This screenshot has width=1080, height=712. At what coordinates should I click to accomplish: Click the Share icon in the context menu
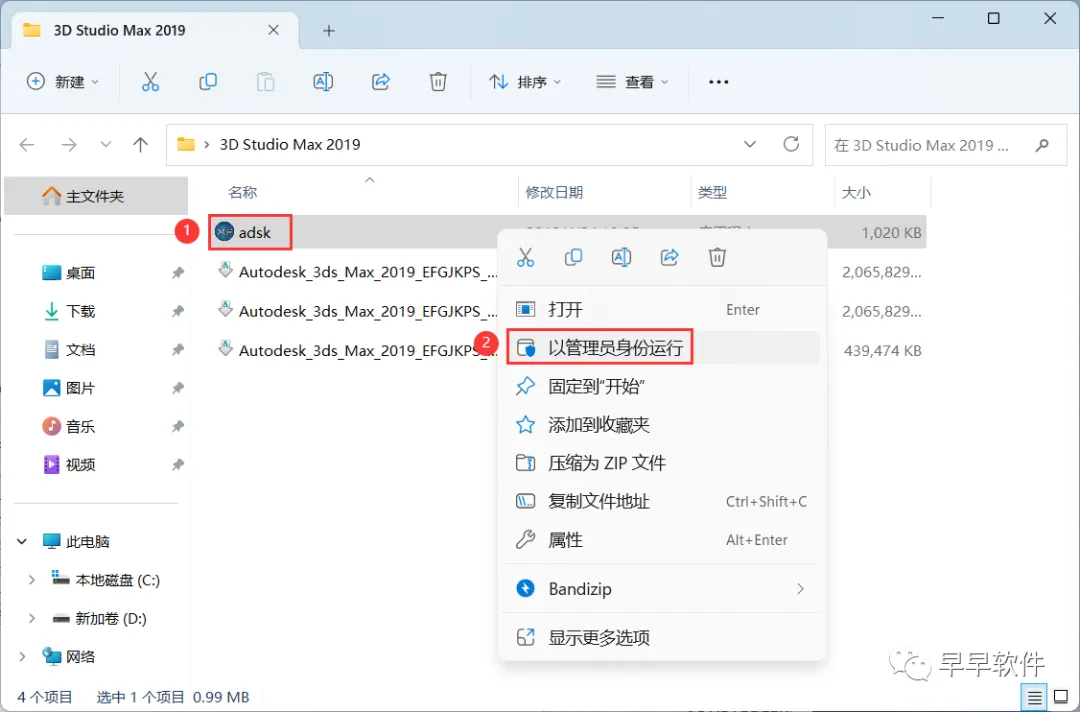click(x=669, y=258)
